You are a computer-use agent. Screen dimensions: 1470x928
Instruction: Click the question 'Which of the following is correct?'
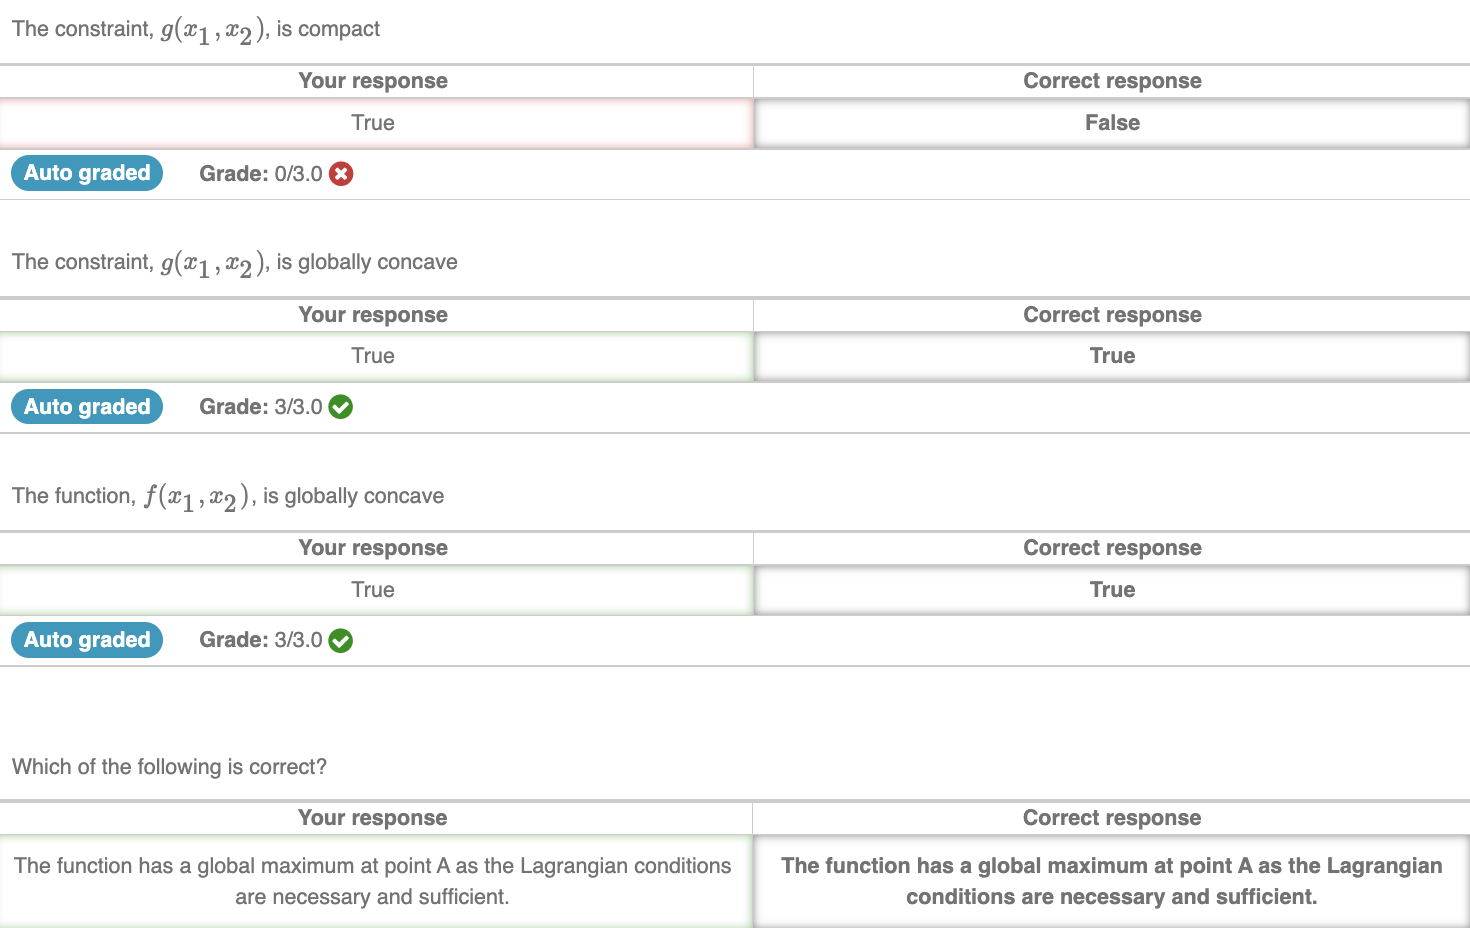[169, 767]
